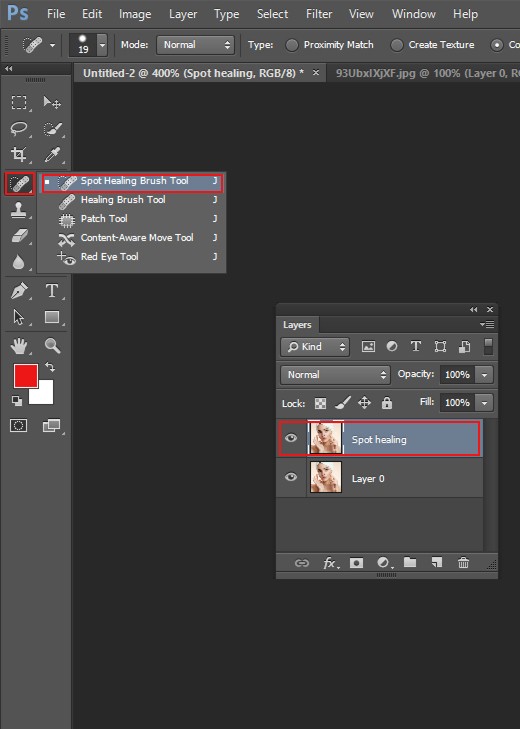Create a new layer group

click(x=410, y=563)
